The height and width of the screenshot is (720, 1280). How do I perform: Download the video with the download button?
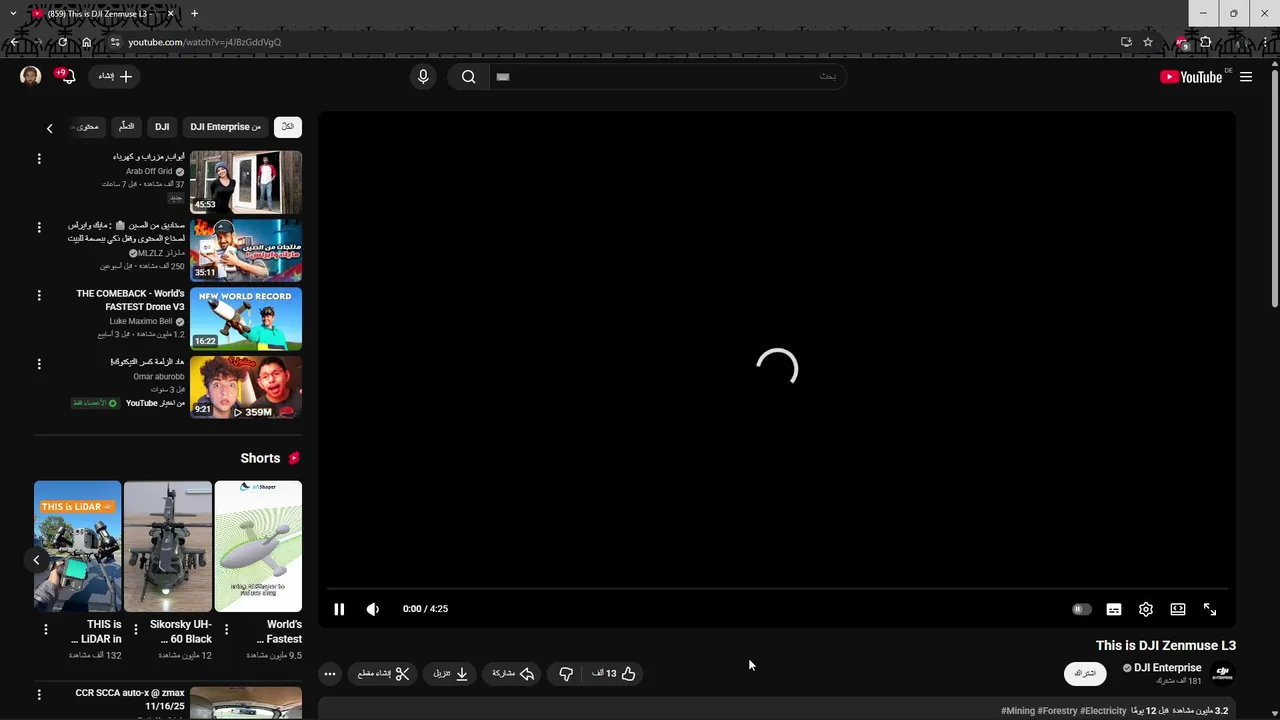coord(451,674)
